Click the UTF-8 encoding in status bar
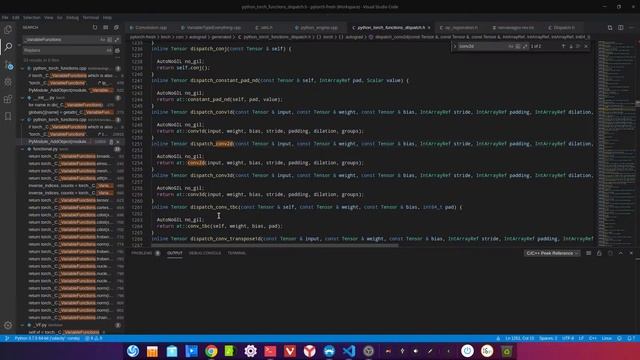Image resolution: width=640 pixels, height=360 pixels. pos(568,338)
